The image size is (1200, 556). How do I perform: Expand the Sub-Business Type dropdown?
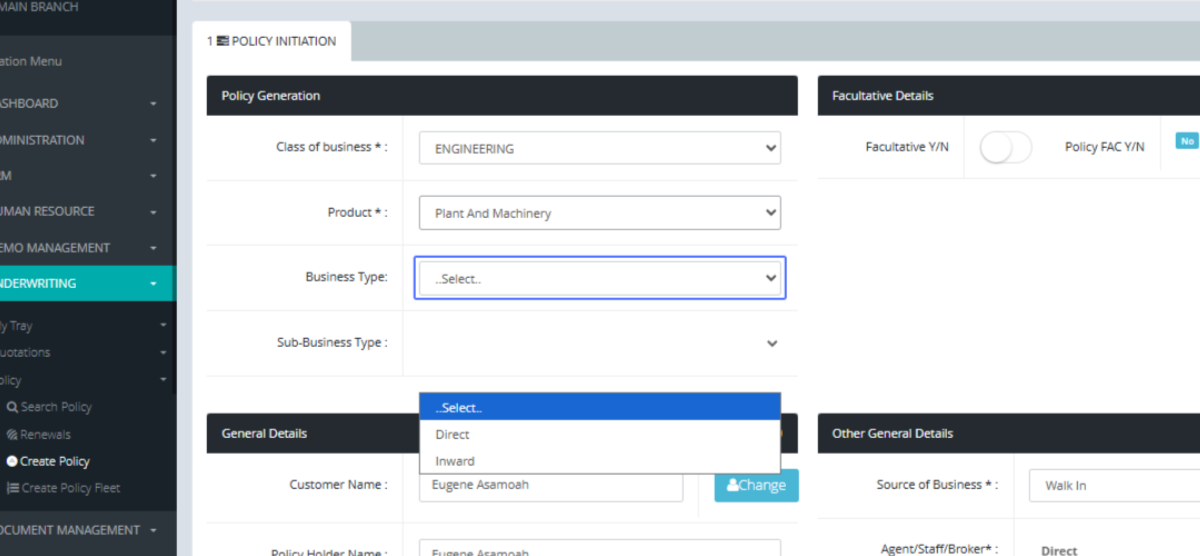click(599, 343)
